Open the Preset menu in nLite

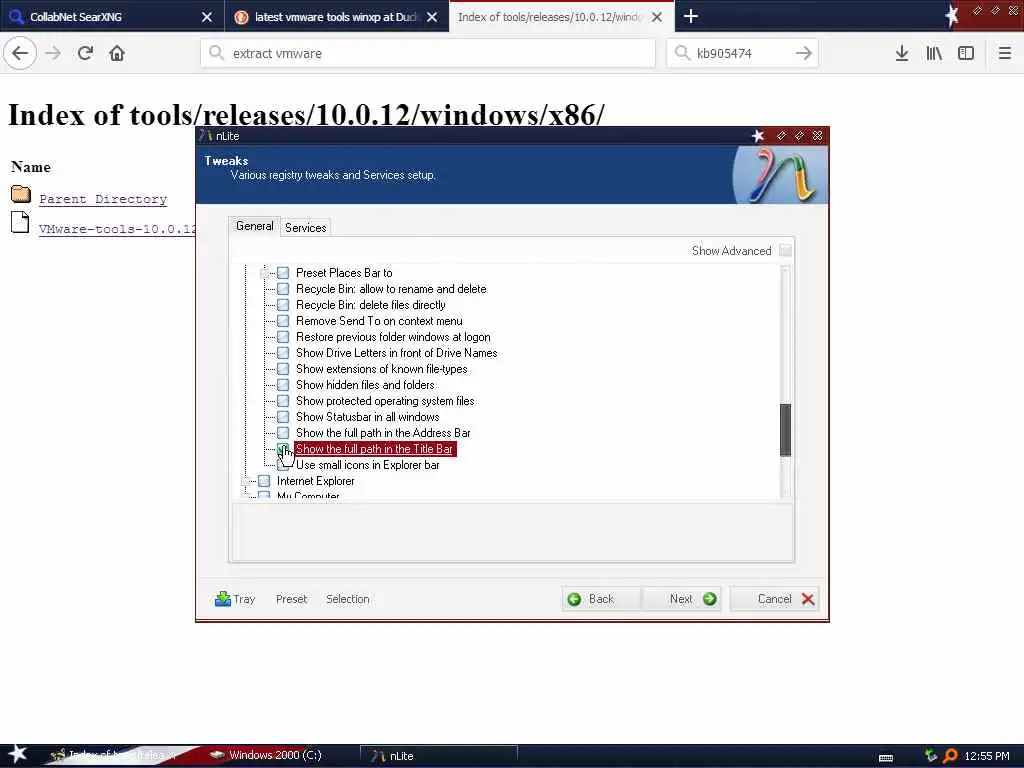click(x=291, y=599)
